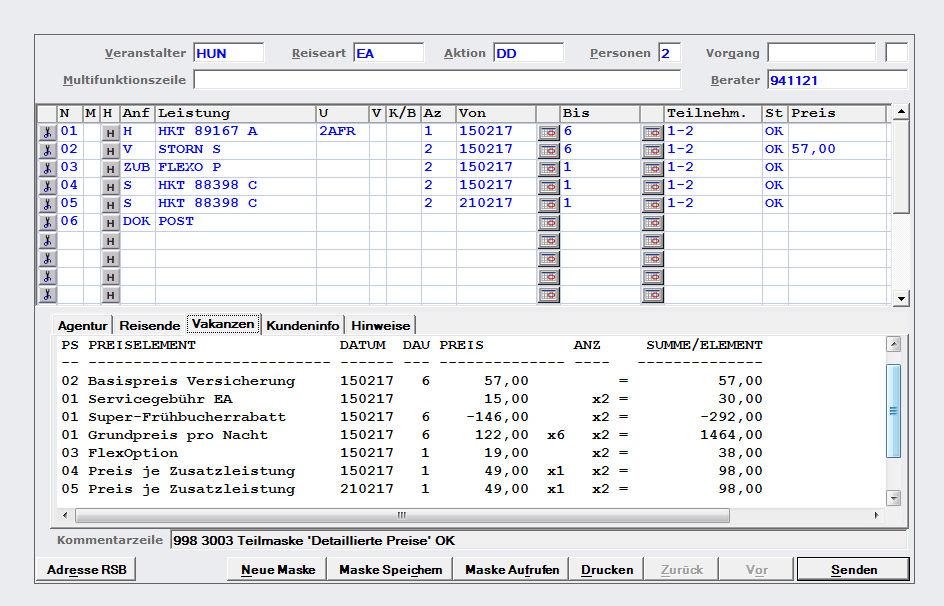Click the scissors icon for row 05
This screenshot has height=606, width=944.
point(47,204)
